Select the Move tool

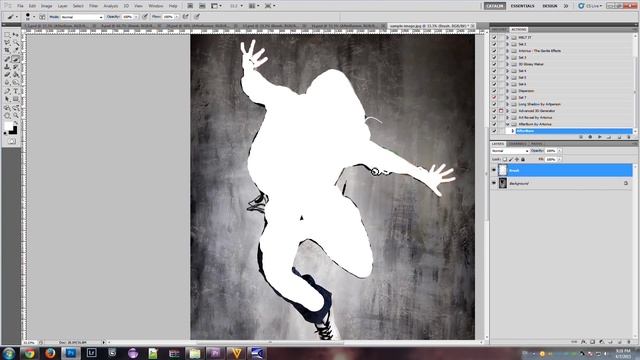[16, 36]
